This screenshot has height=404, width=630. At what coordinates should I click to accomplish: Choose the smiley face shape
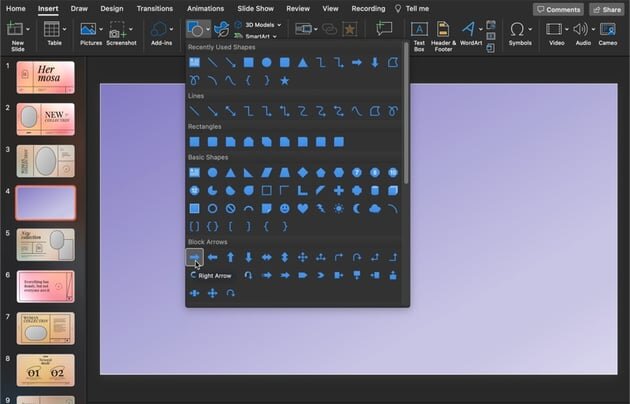284,208
